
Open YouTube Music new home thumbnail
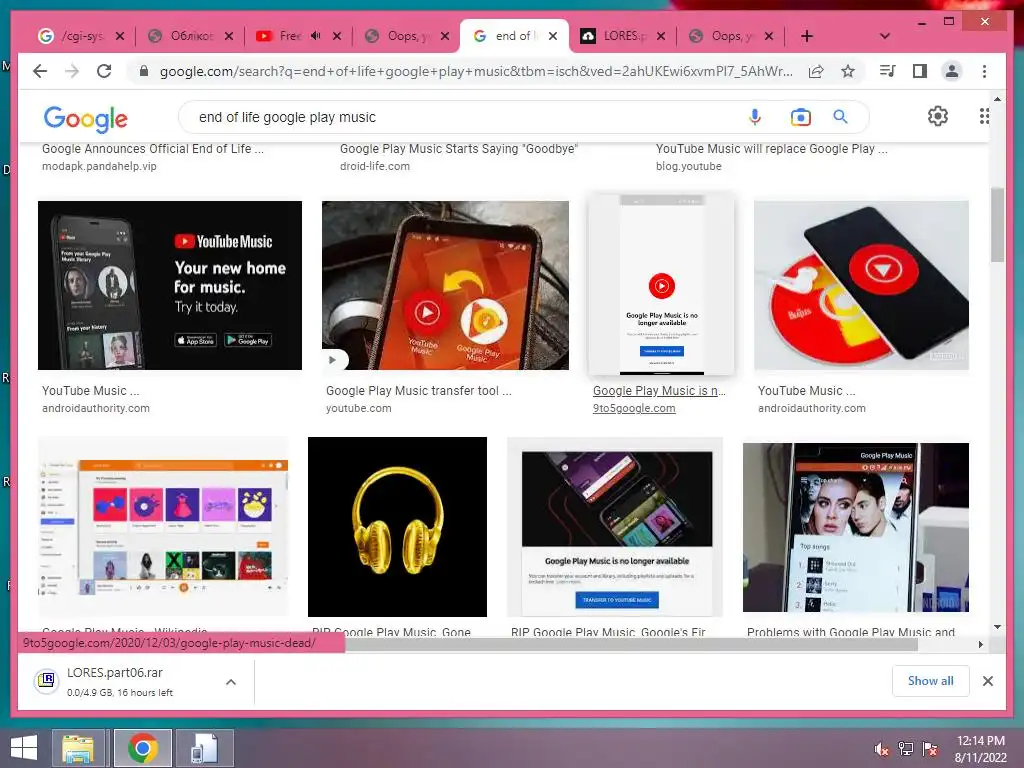point(170,285)
